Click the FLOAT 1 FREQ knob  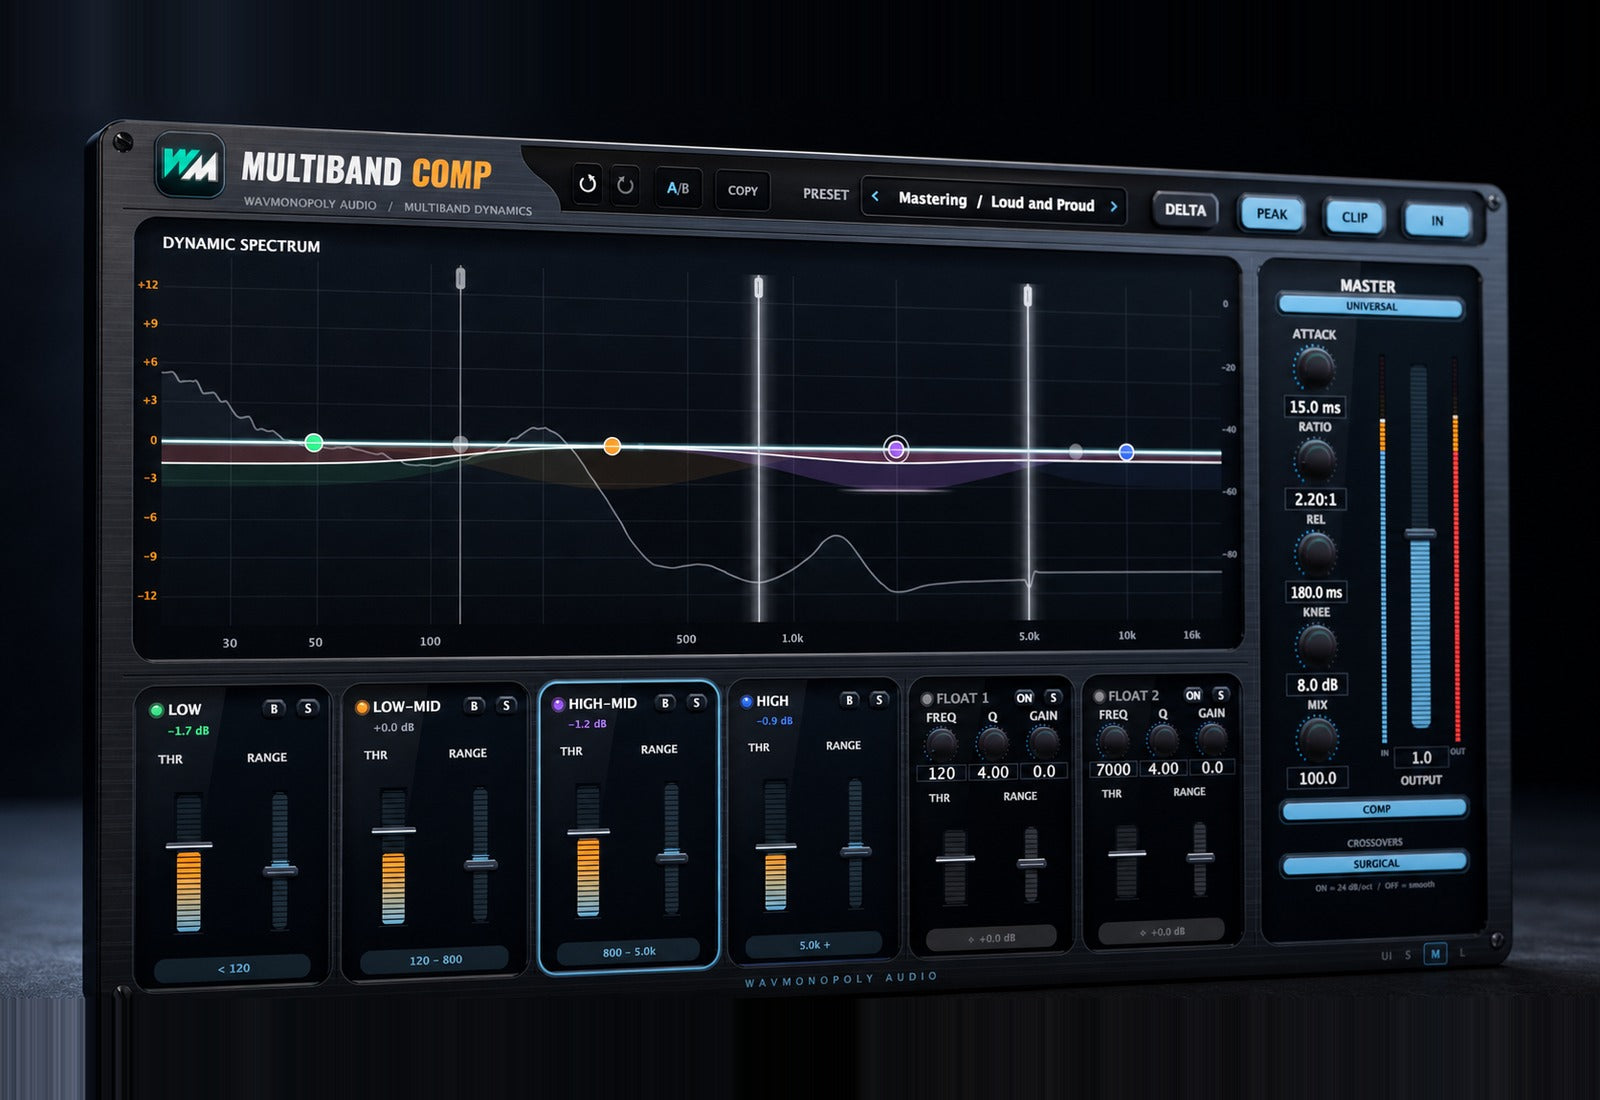pyautogui.click(x=941, y=743)
